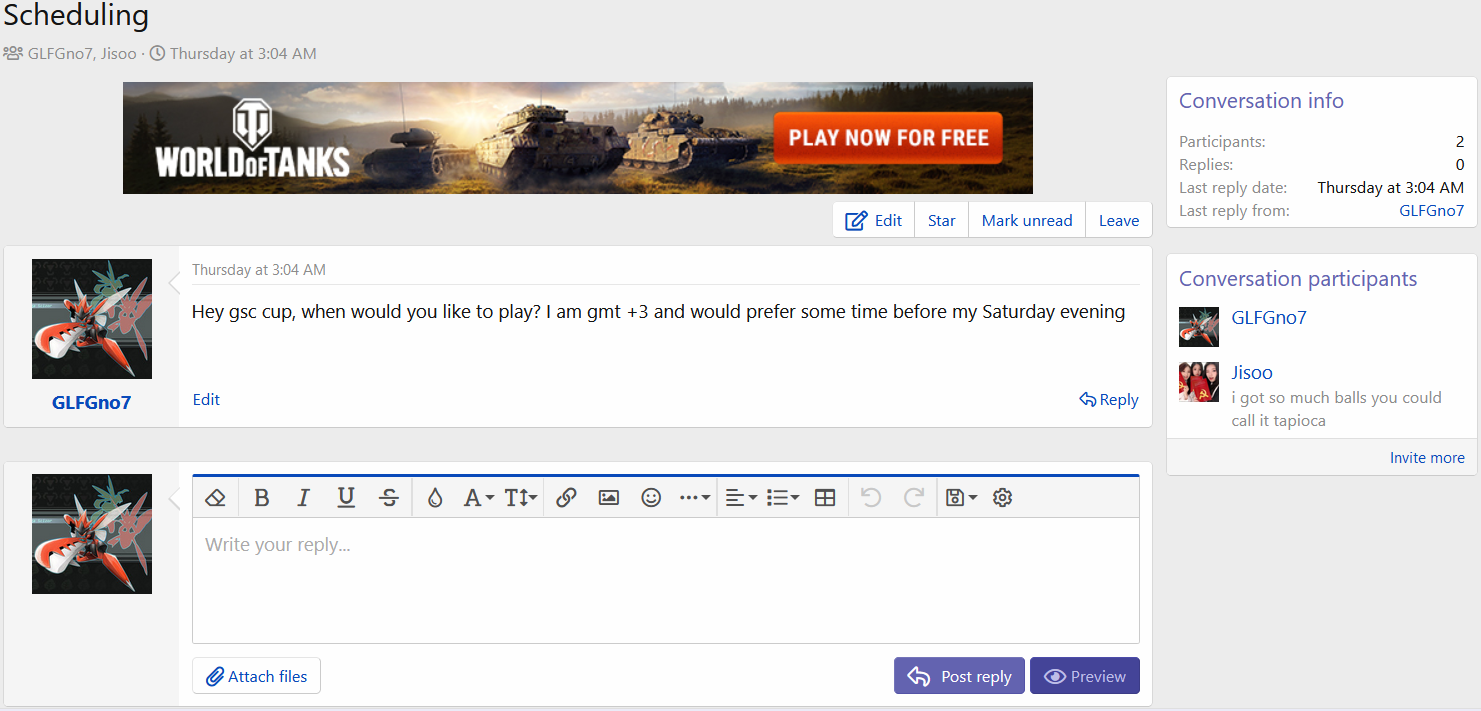Mark the conversation as unread
This screenshot has height=711, width=1481.
click(1027, 220)
